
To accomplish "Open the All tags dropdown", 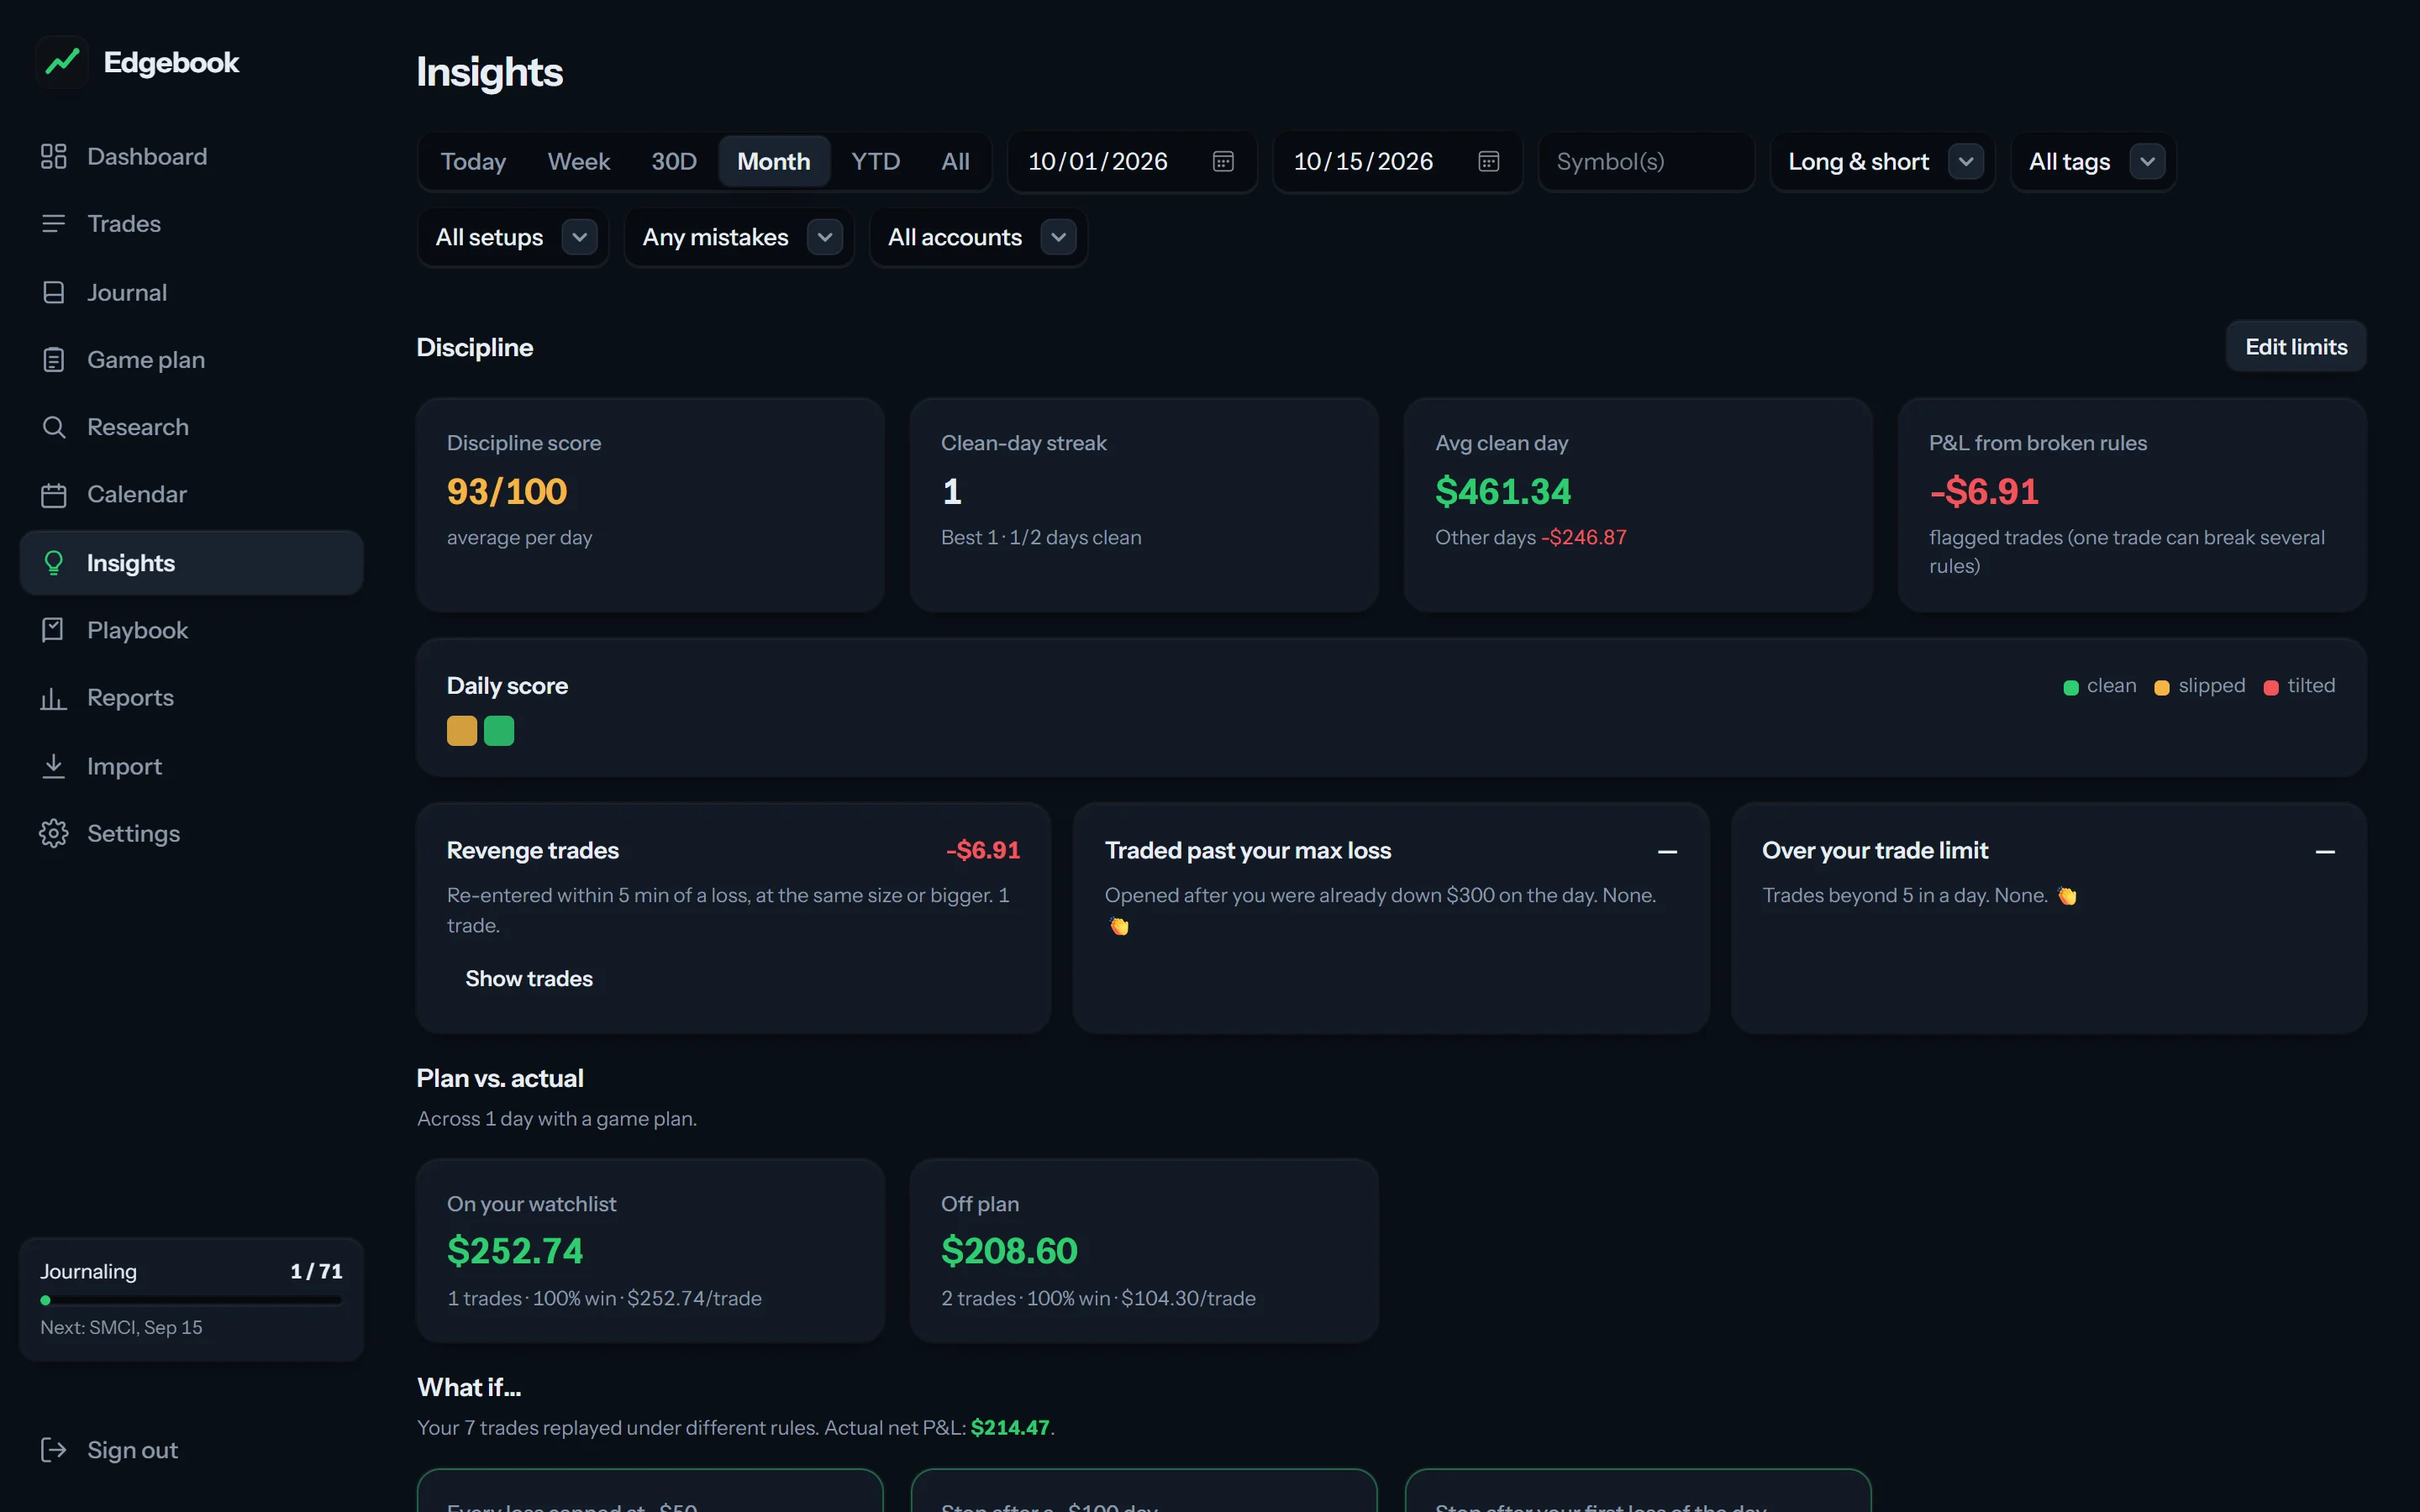I will point(2147,161).
